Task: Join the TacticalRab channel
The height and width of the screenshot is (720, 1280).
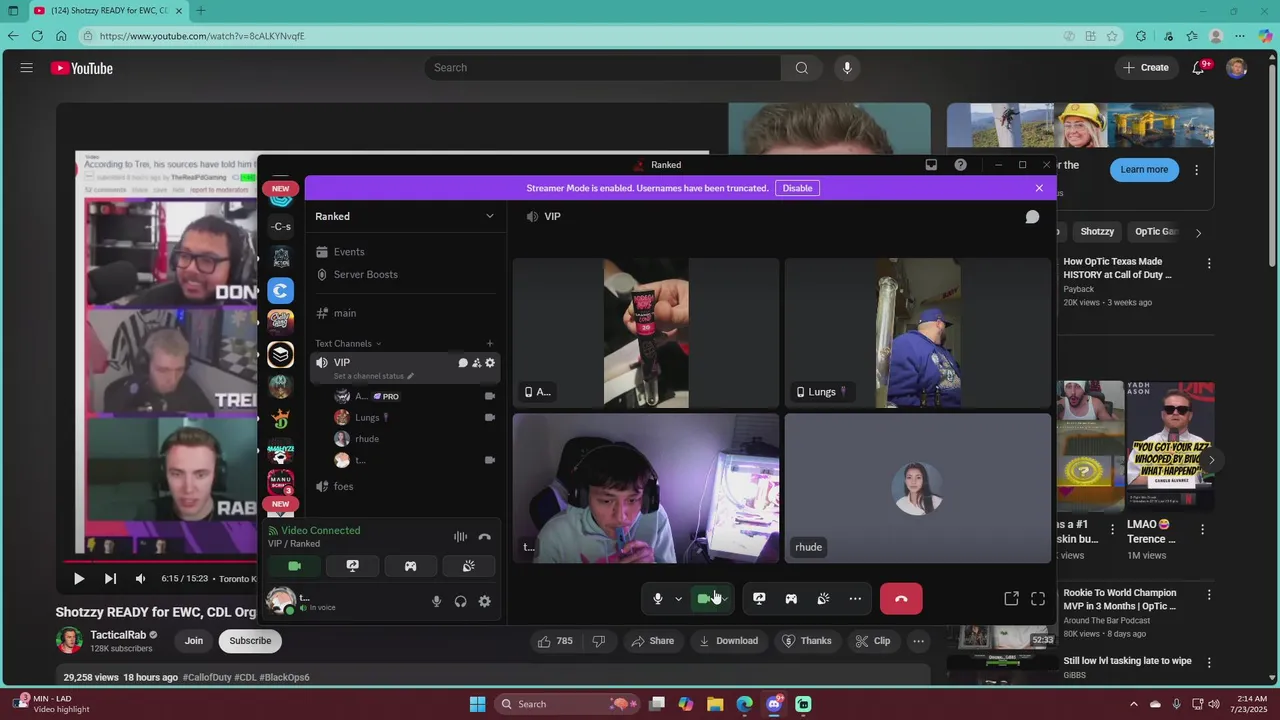Action: coord(193,641)
